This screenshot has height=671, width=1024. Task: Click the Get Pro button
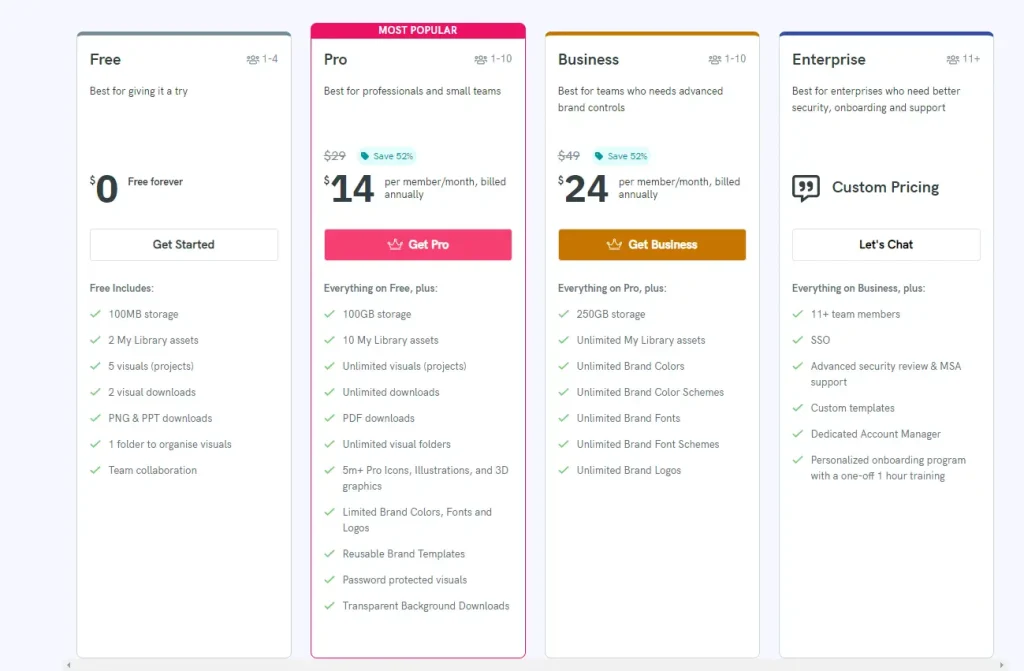pos(417,245)
